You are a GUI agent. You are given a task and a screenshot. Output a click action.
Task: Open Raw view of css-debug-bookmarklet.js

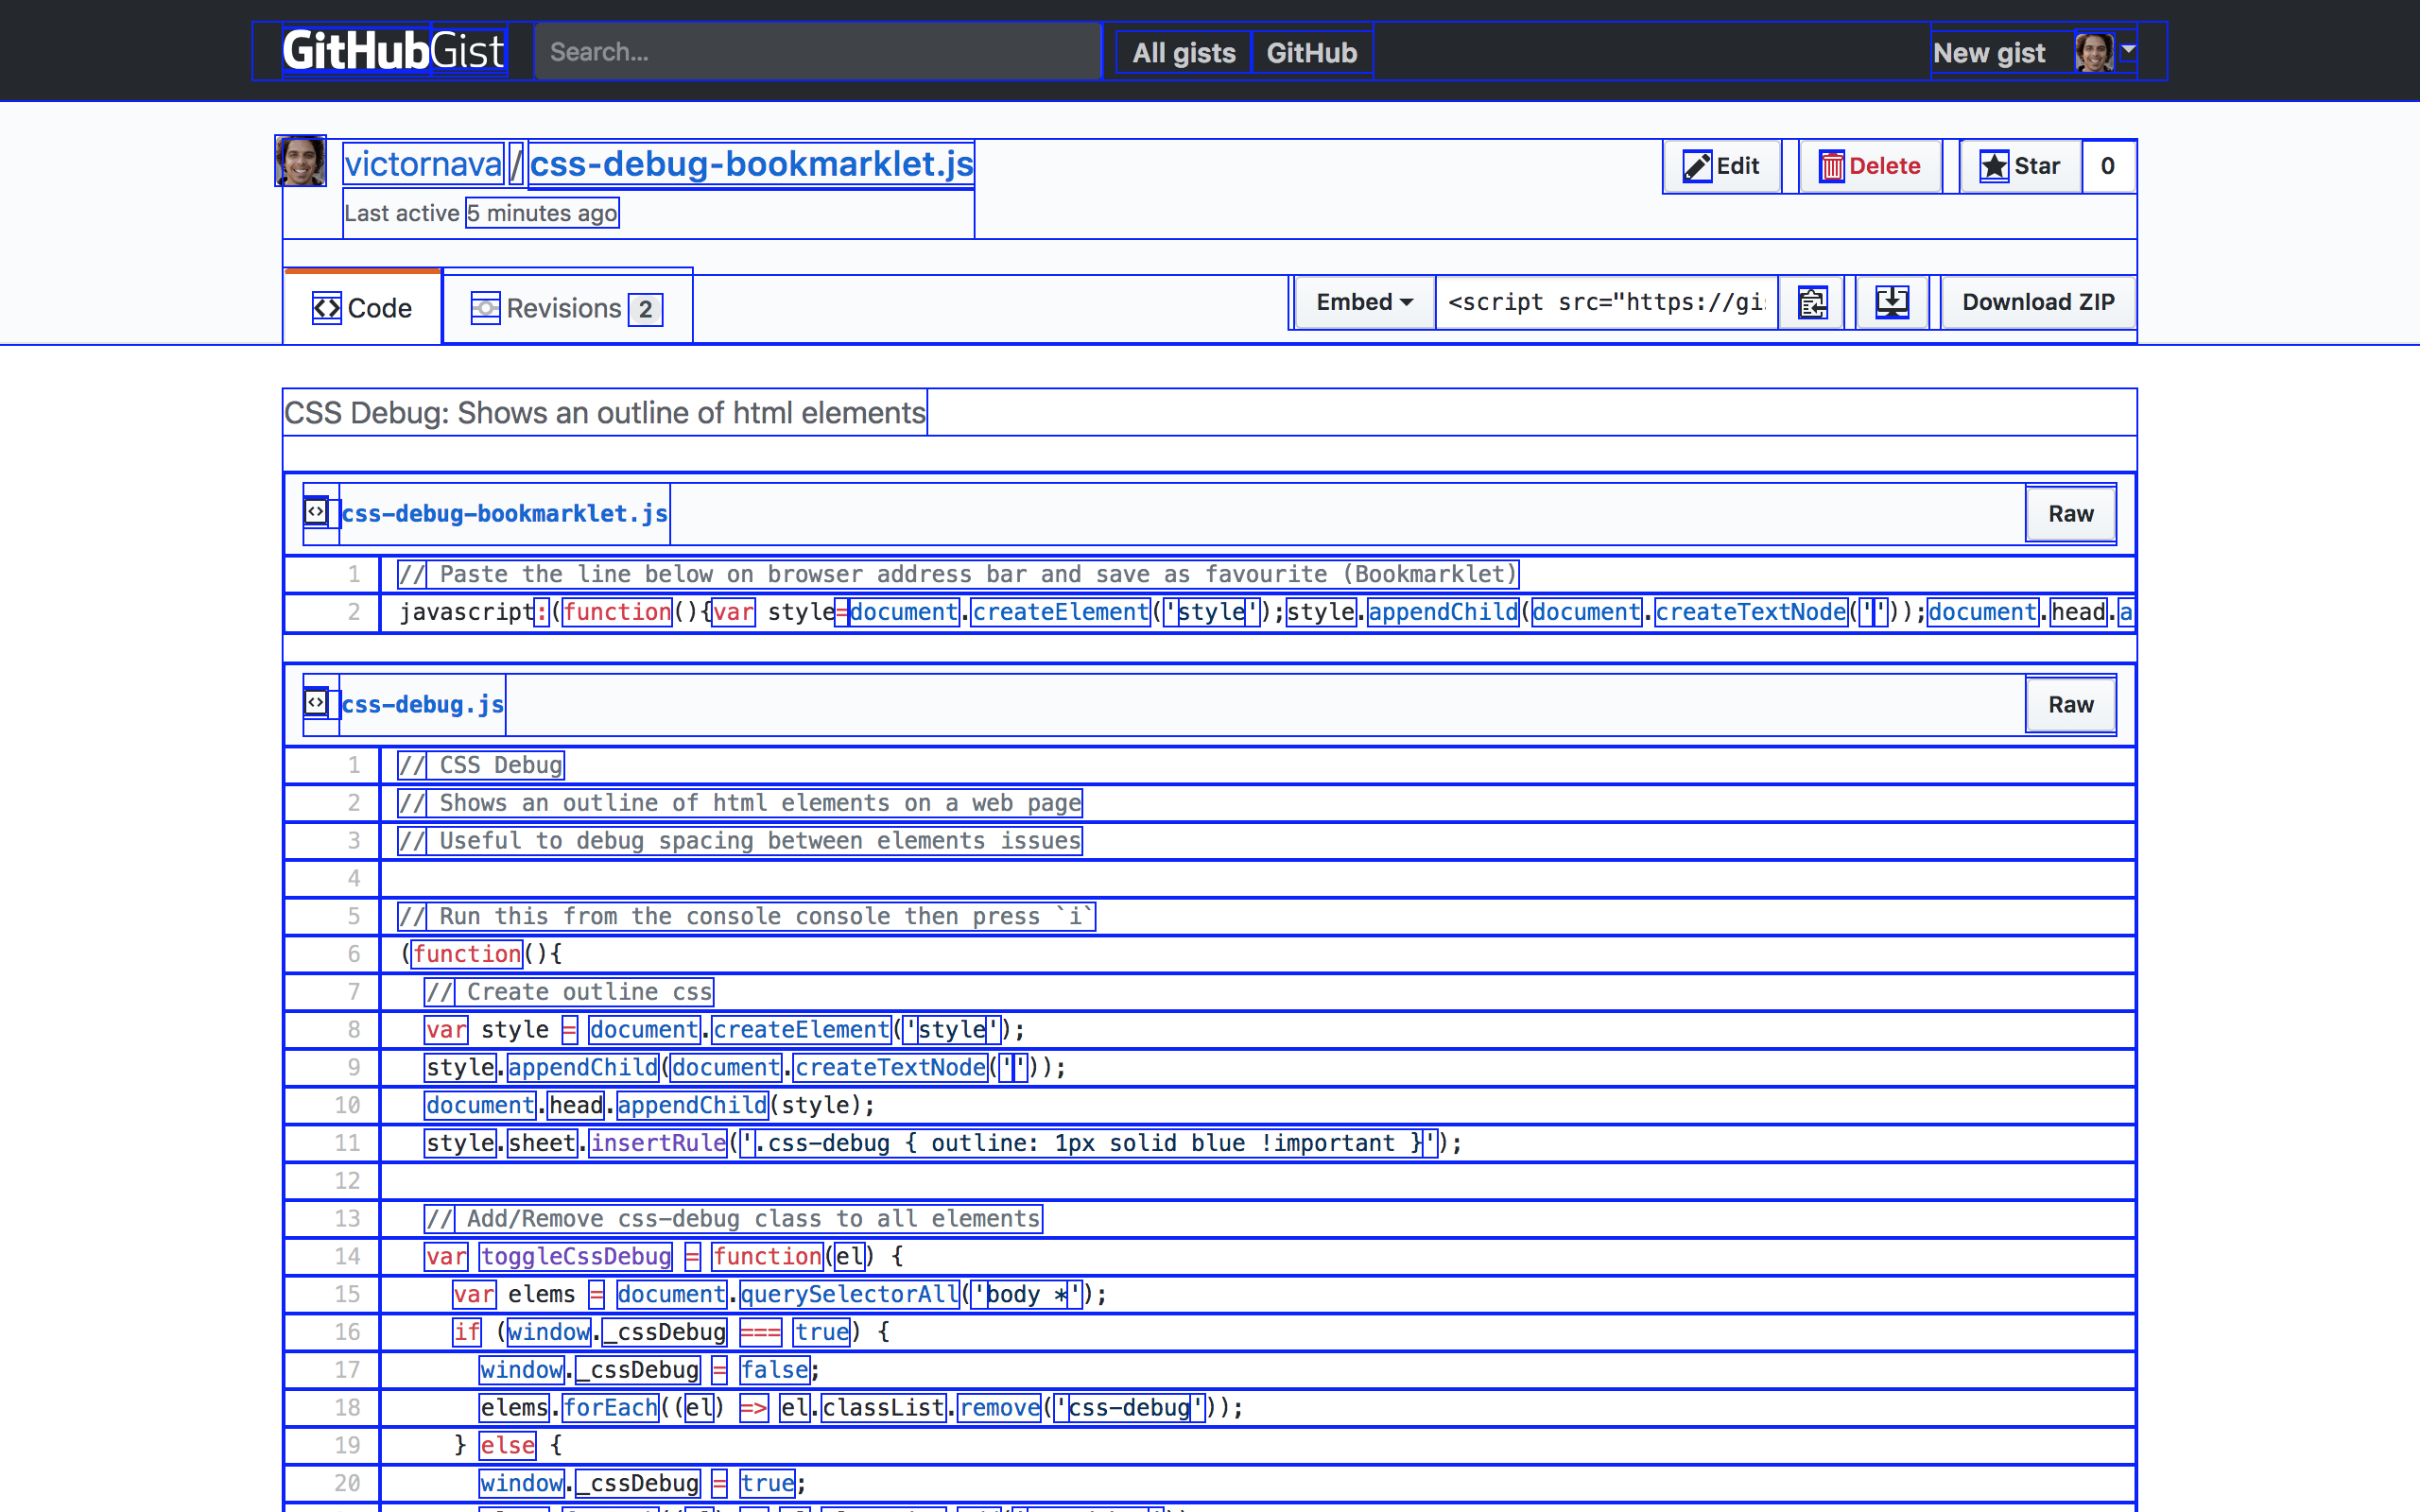click(2071, 514)
